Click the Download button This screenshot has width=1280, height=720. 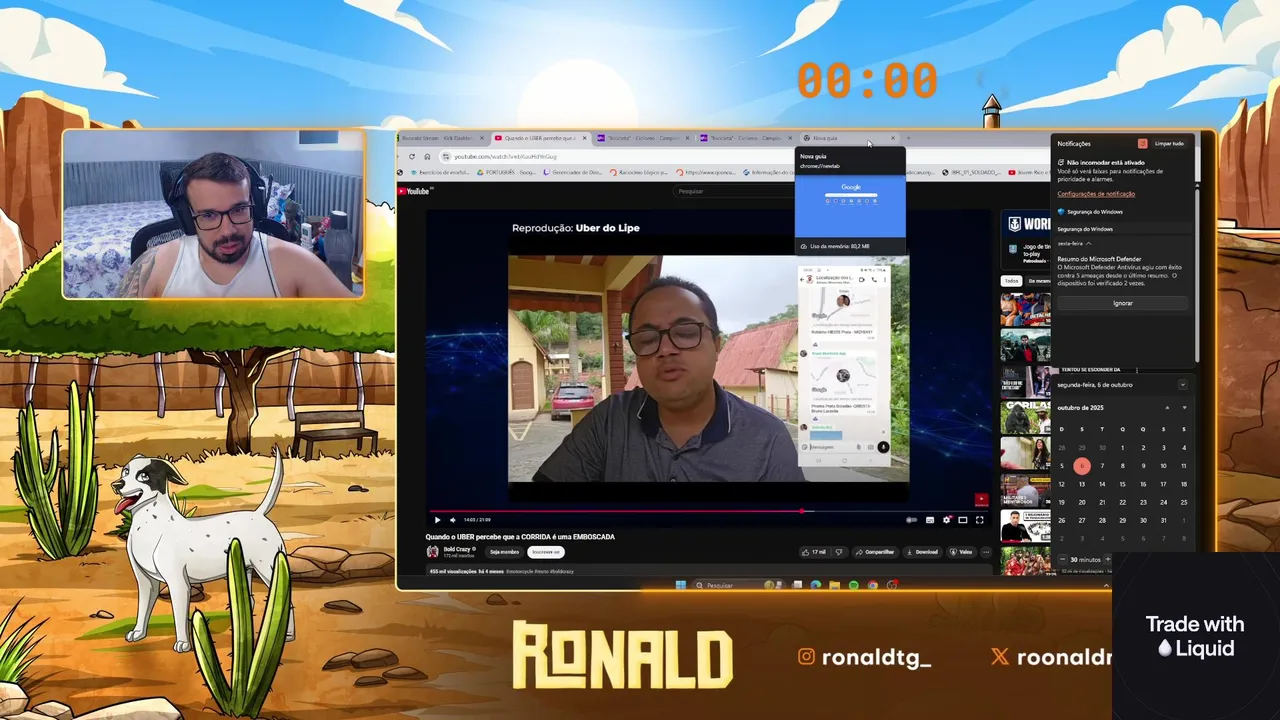[x=923, y=552]
